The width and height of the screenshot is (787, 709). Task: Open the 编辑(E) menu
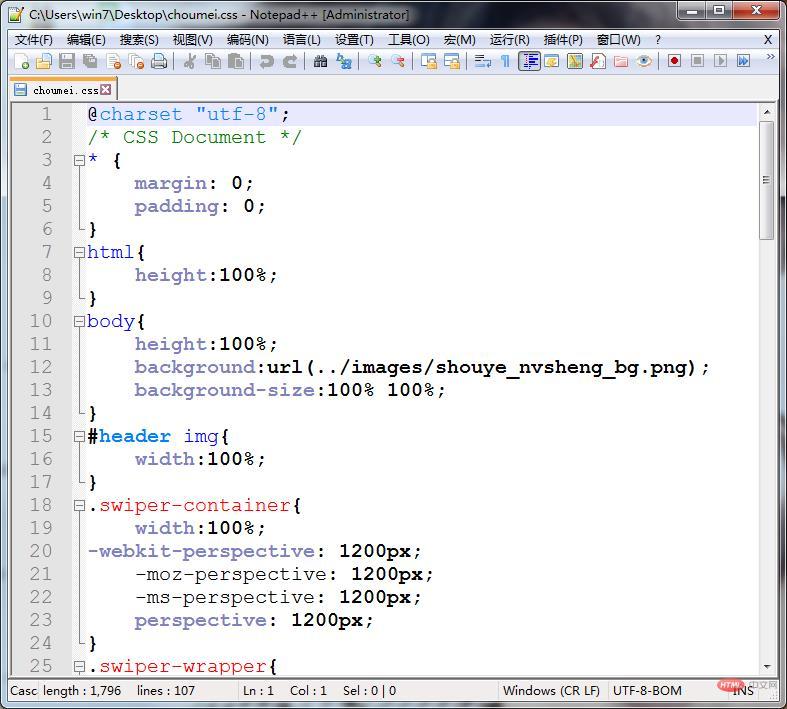click(86, 40)
